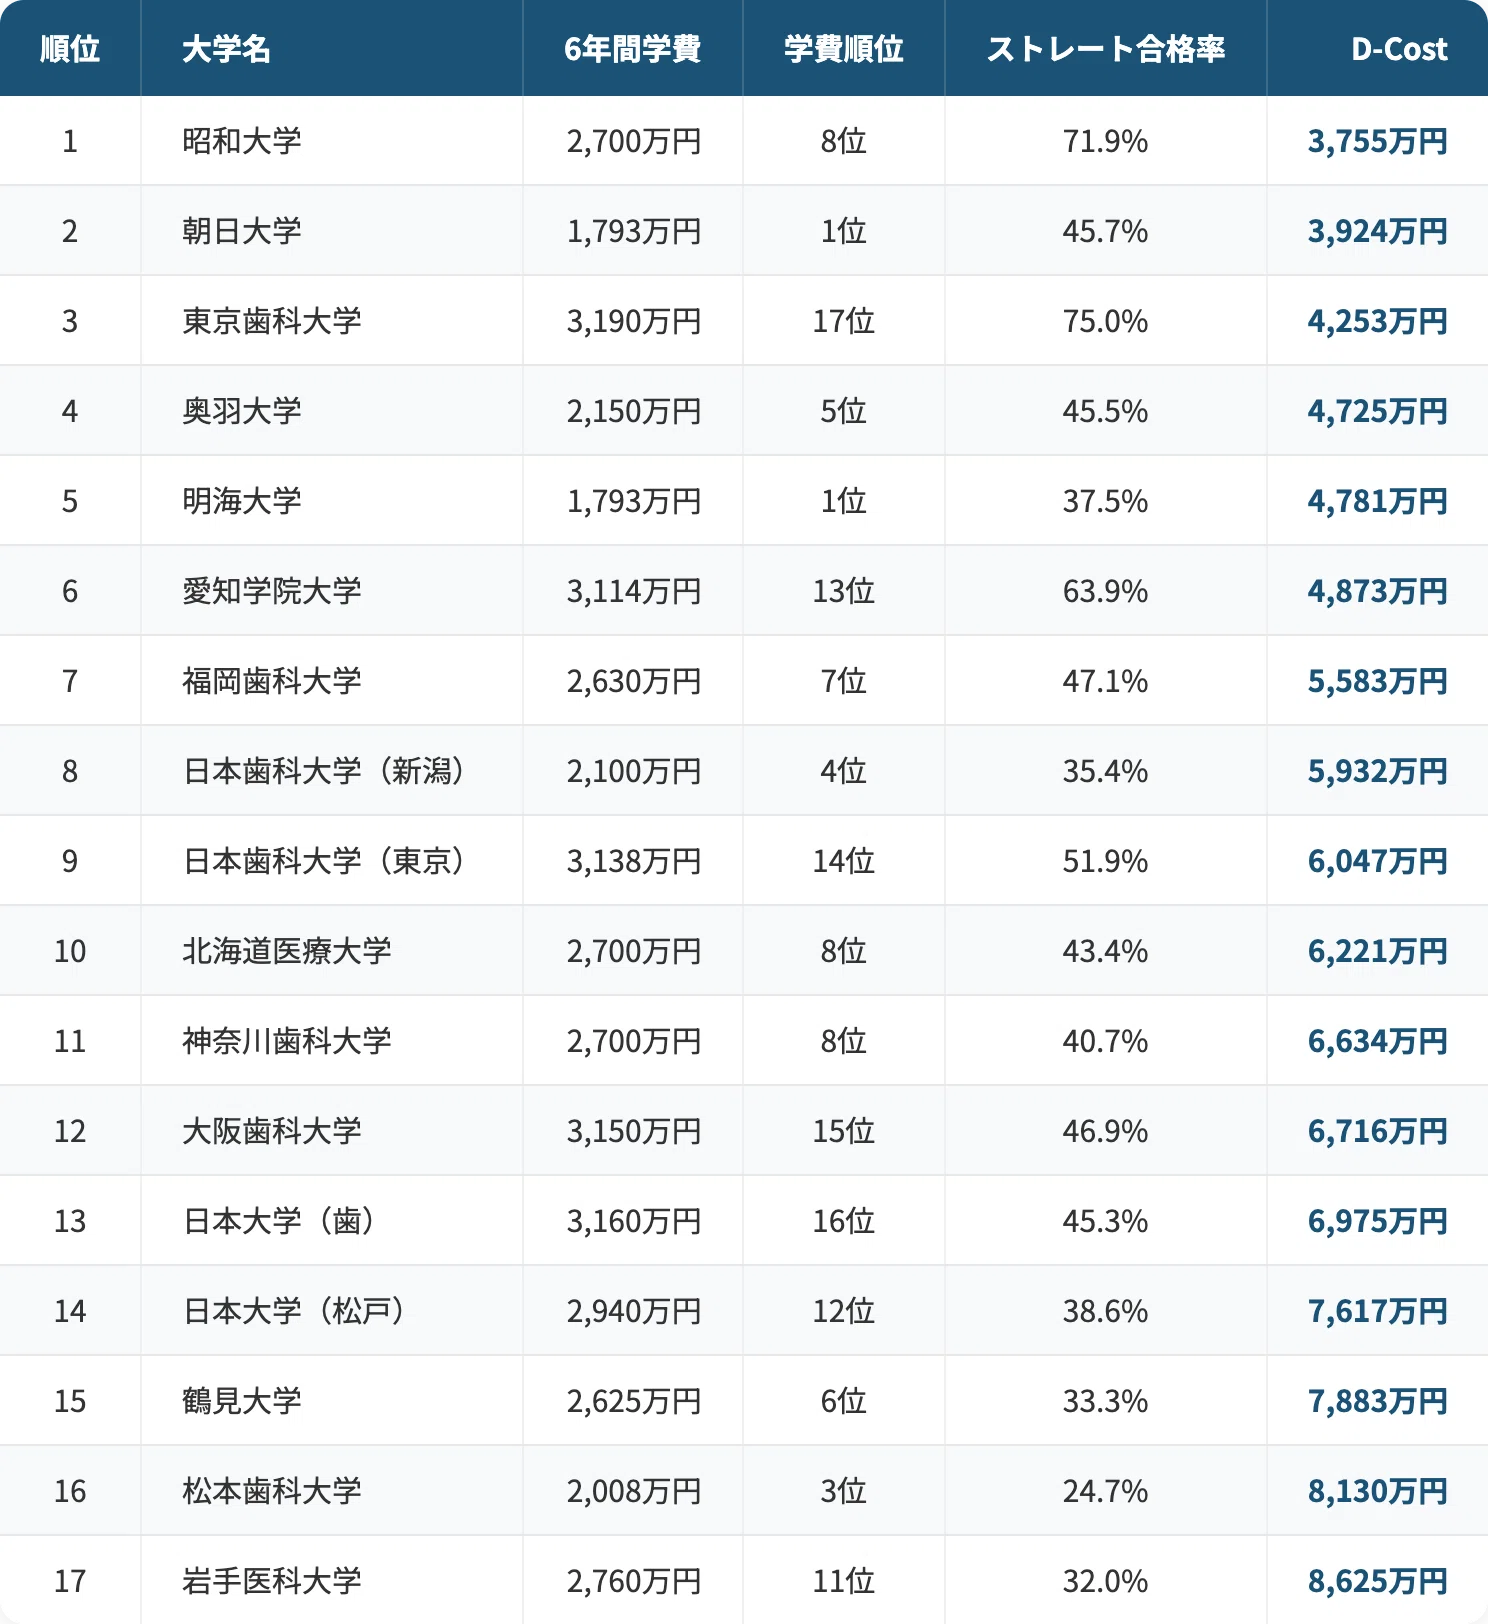The height and width of the screenshot is (1624, 1488).
Task: Click the '学費順位' column header
Action: 844,48
